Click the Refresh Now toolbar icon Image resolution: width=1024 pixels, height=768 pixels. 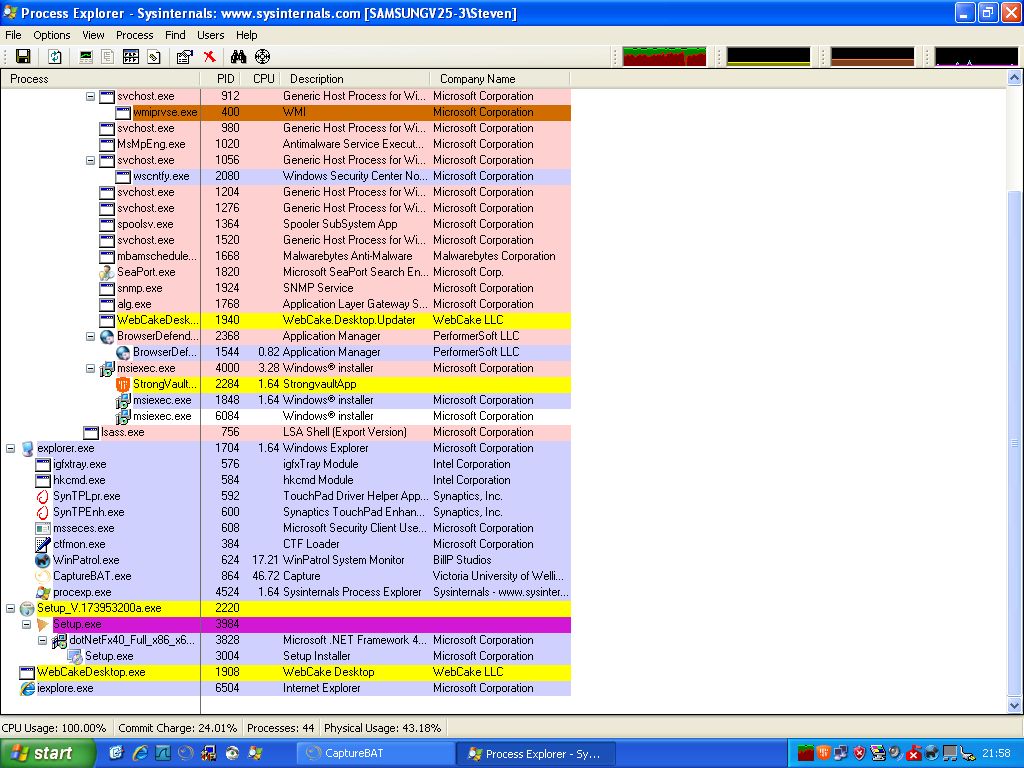point(55,57)
